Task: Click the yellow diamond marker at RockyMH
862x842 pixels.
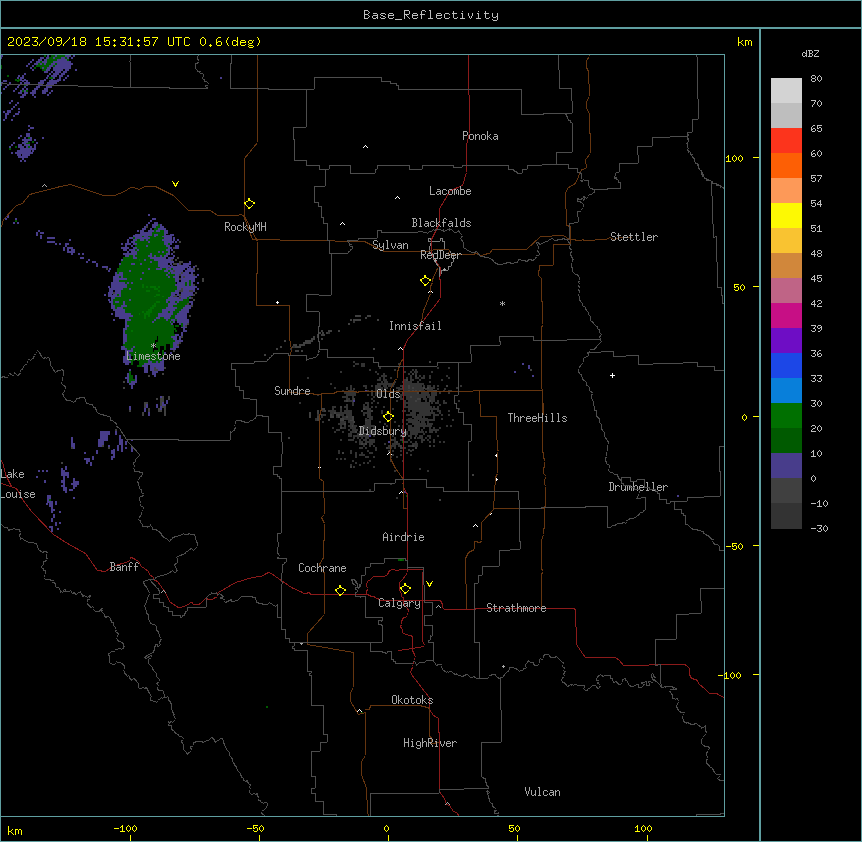Action: tap(250, 204)
